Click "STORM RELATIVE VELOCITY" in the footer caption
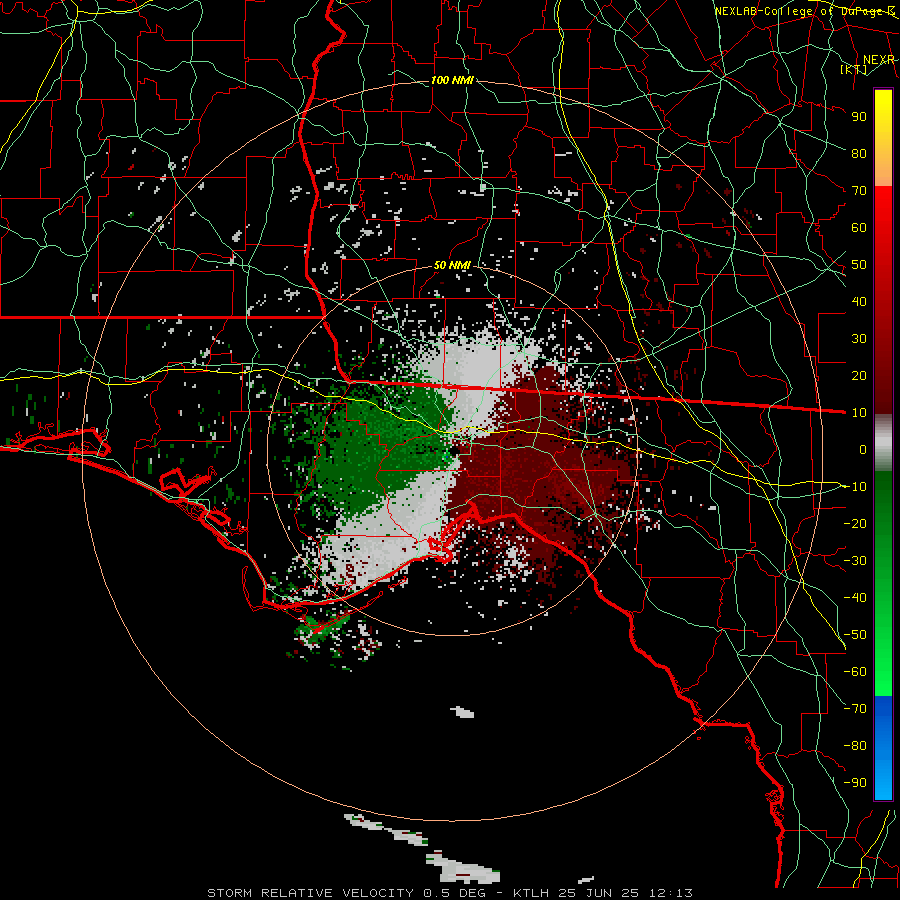This screenshot has height=900, width=900. 310,893
